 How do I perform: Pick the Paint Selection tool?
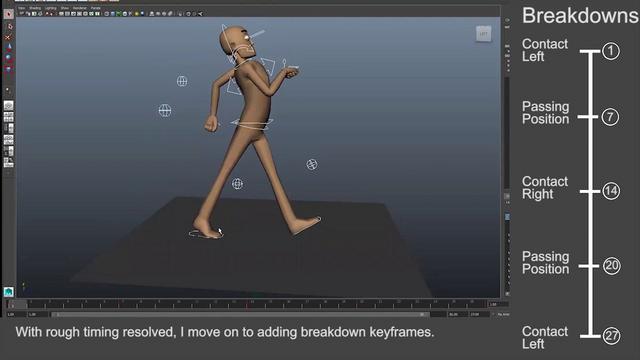pos(8,37)
